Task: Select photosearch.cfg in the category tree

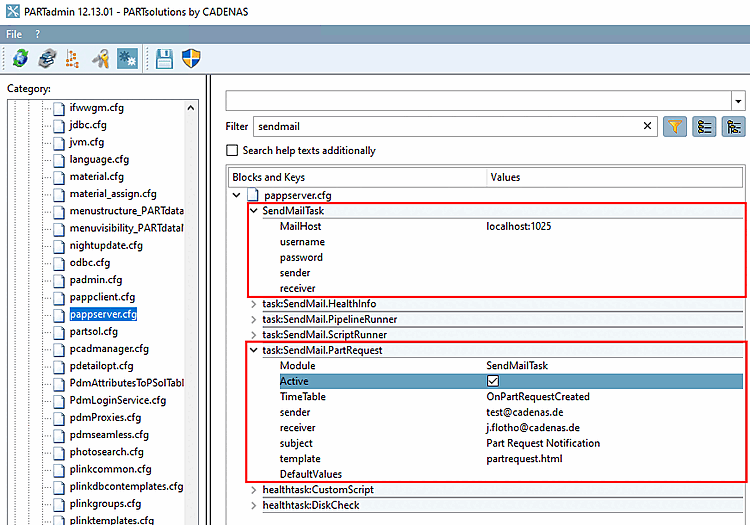Action: (x=107, y=452)
